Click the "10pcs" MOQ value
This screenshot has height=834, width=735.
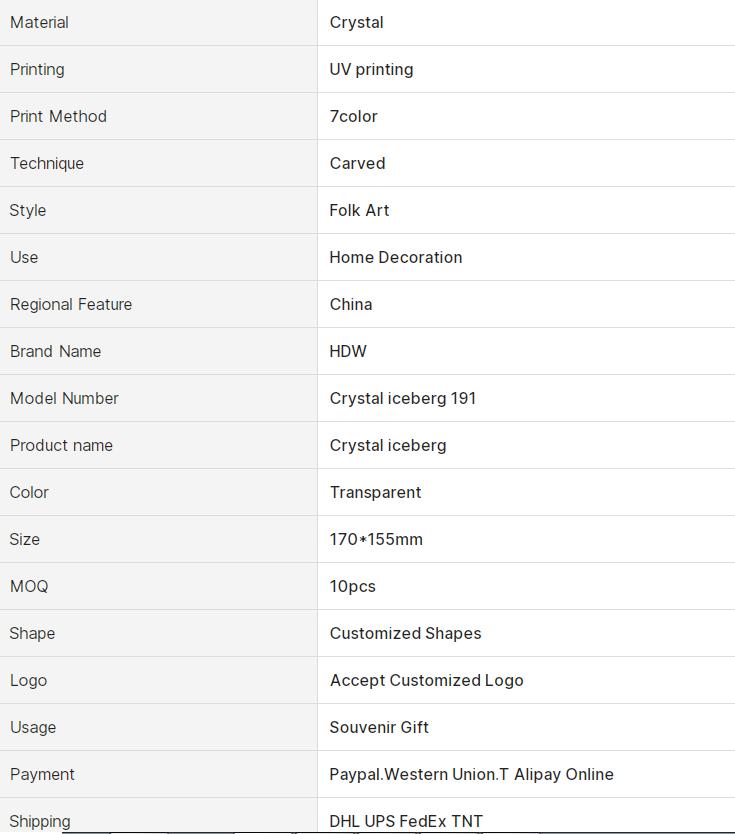pyautogui.click(x=352, y=586)
